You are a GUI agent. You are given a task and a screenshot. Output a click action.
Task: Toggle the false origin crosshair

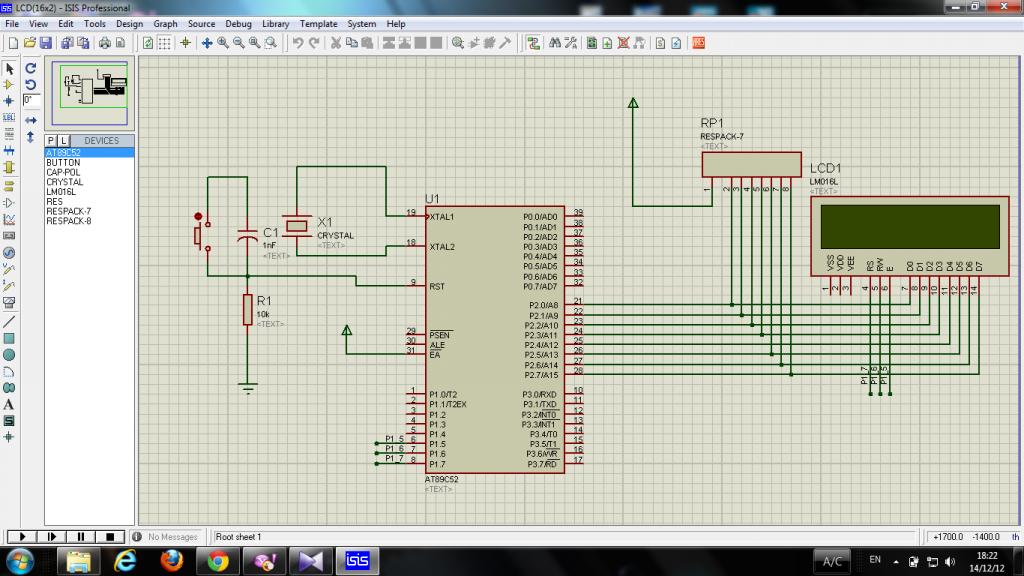click(x=185, y=43)
